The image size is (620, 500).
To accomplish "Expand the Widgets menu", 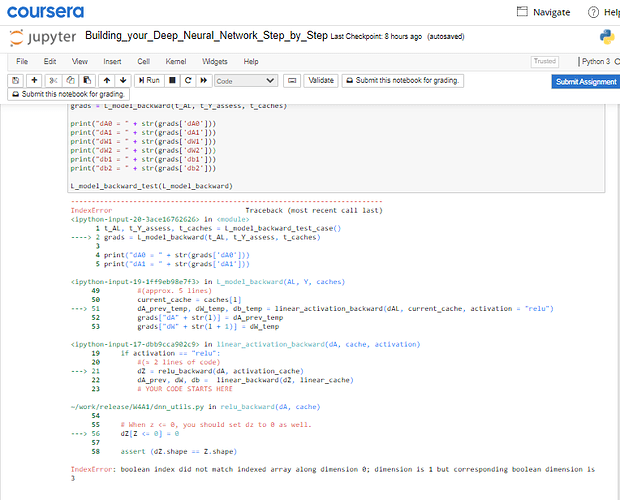I will point(214,61).
